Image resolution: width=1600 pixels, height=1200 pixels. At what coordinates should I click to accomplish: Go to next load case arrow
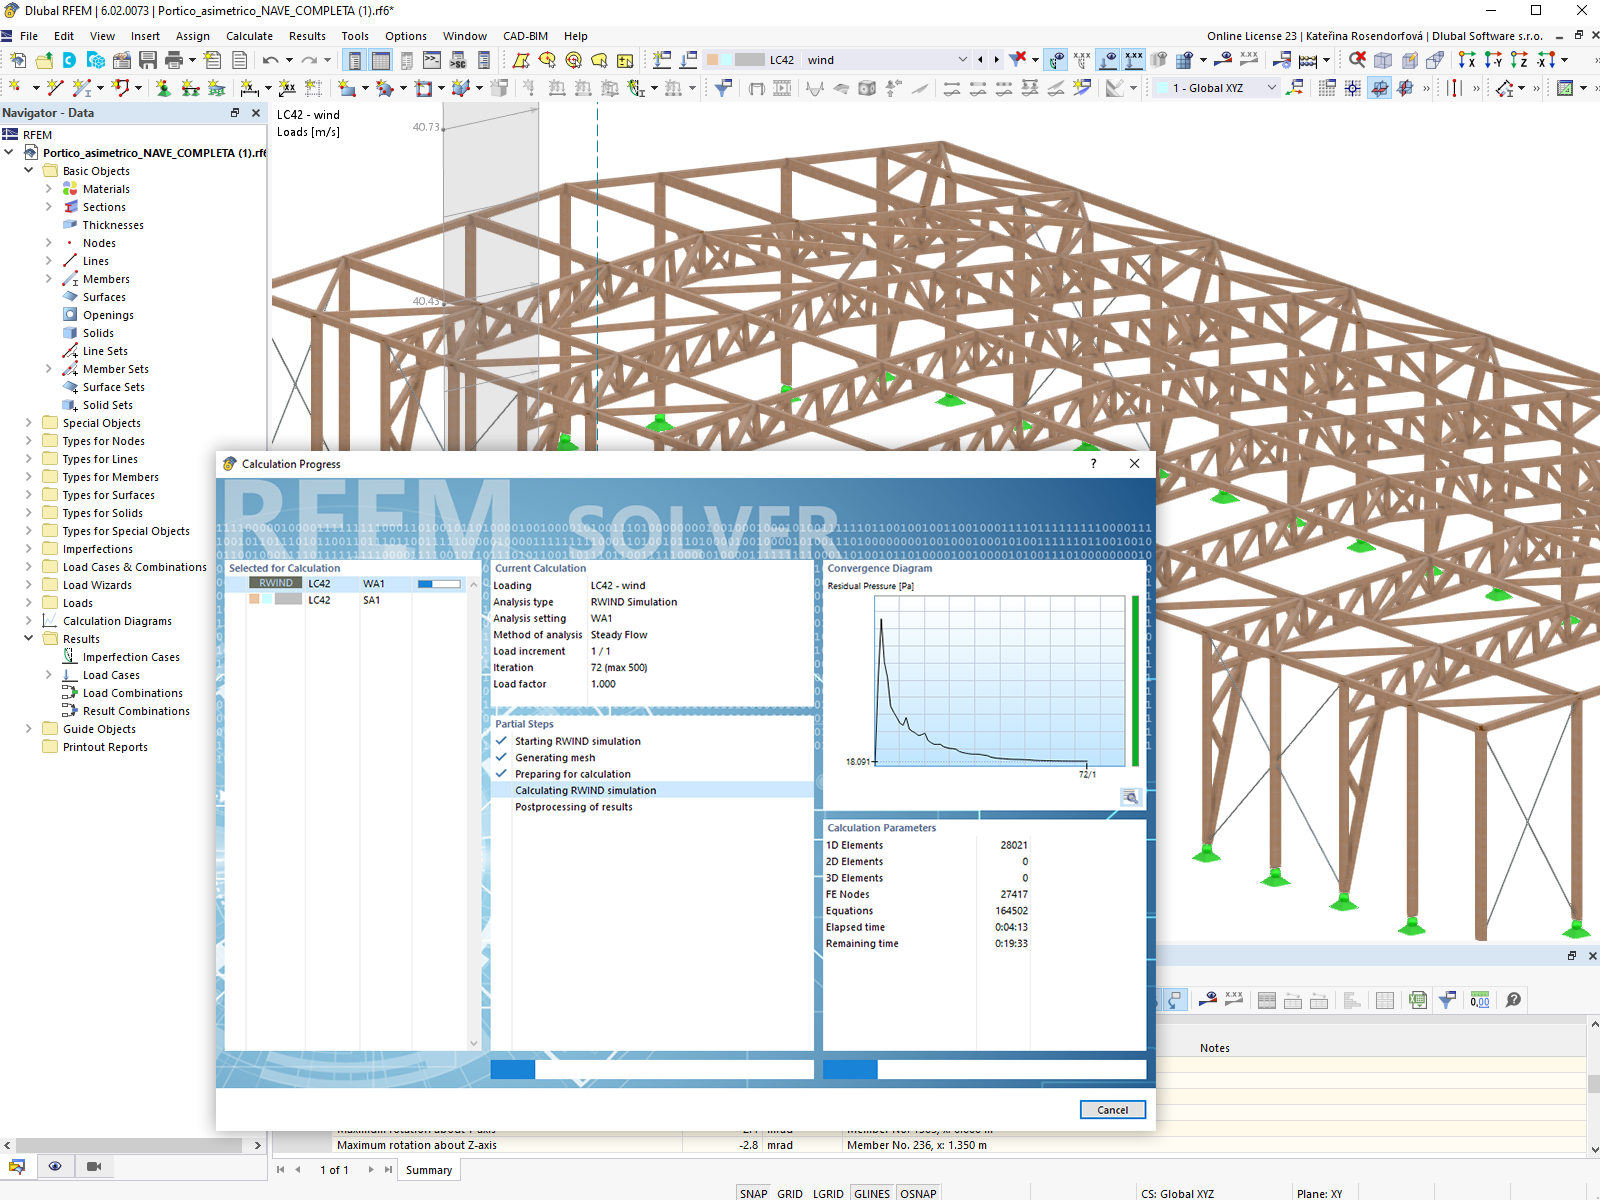coord(996,60)
